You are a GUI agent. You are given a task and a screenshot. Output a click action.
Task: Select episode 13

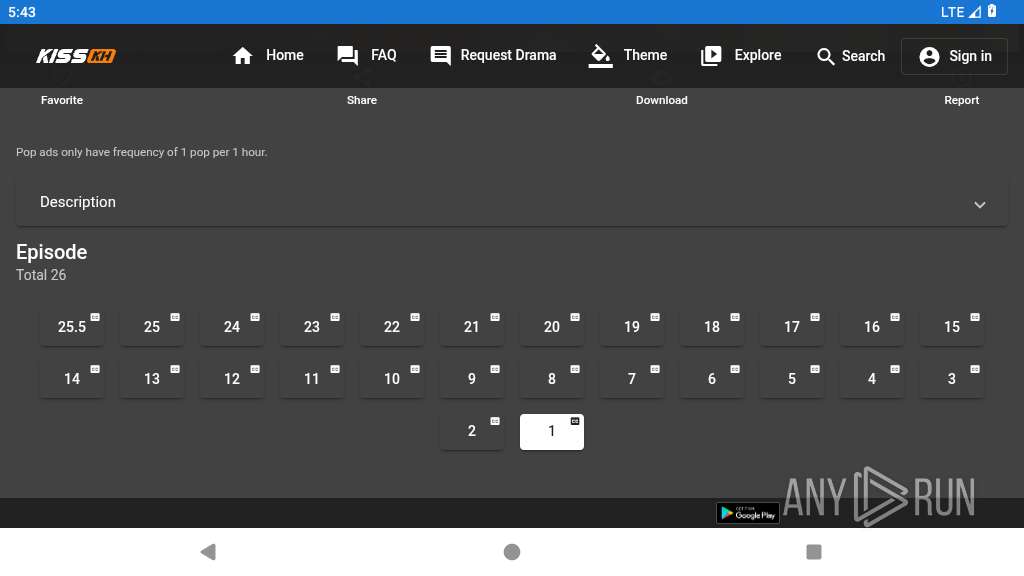click(152, 379)
